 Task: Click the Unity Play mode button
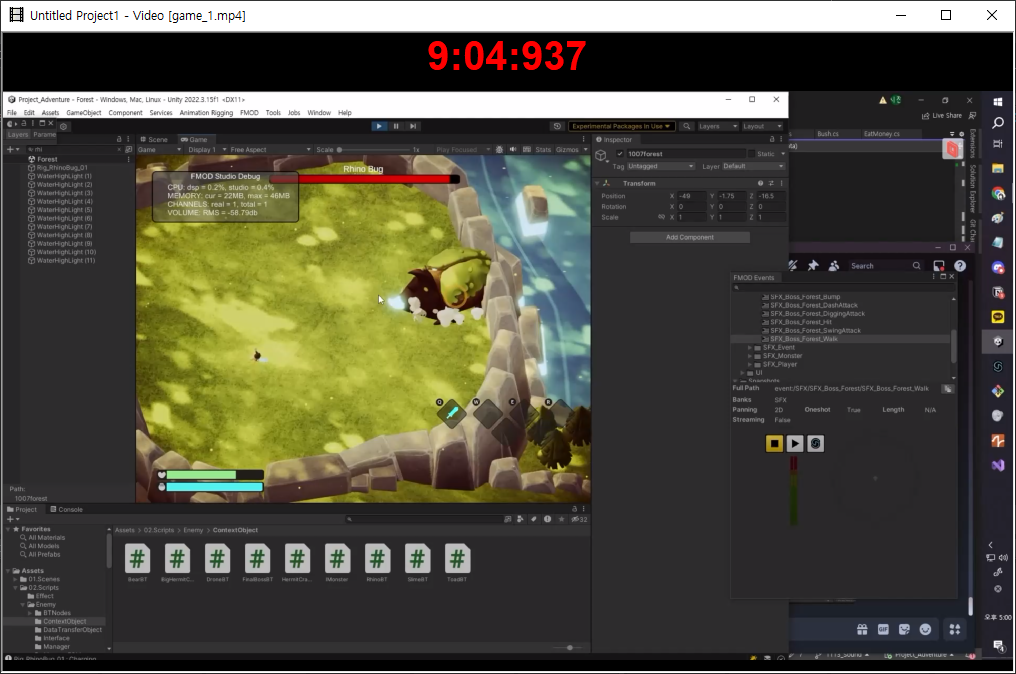379,126
